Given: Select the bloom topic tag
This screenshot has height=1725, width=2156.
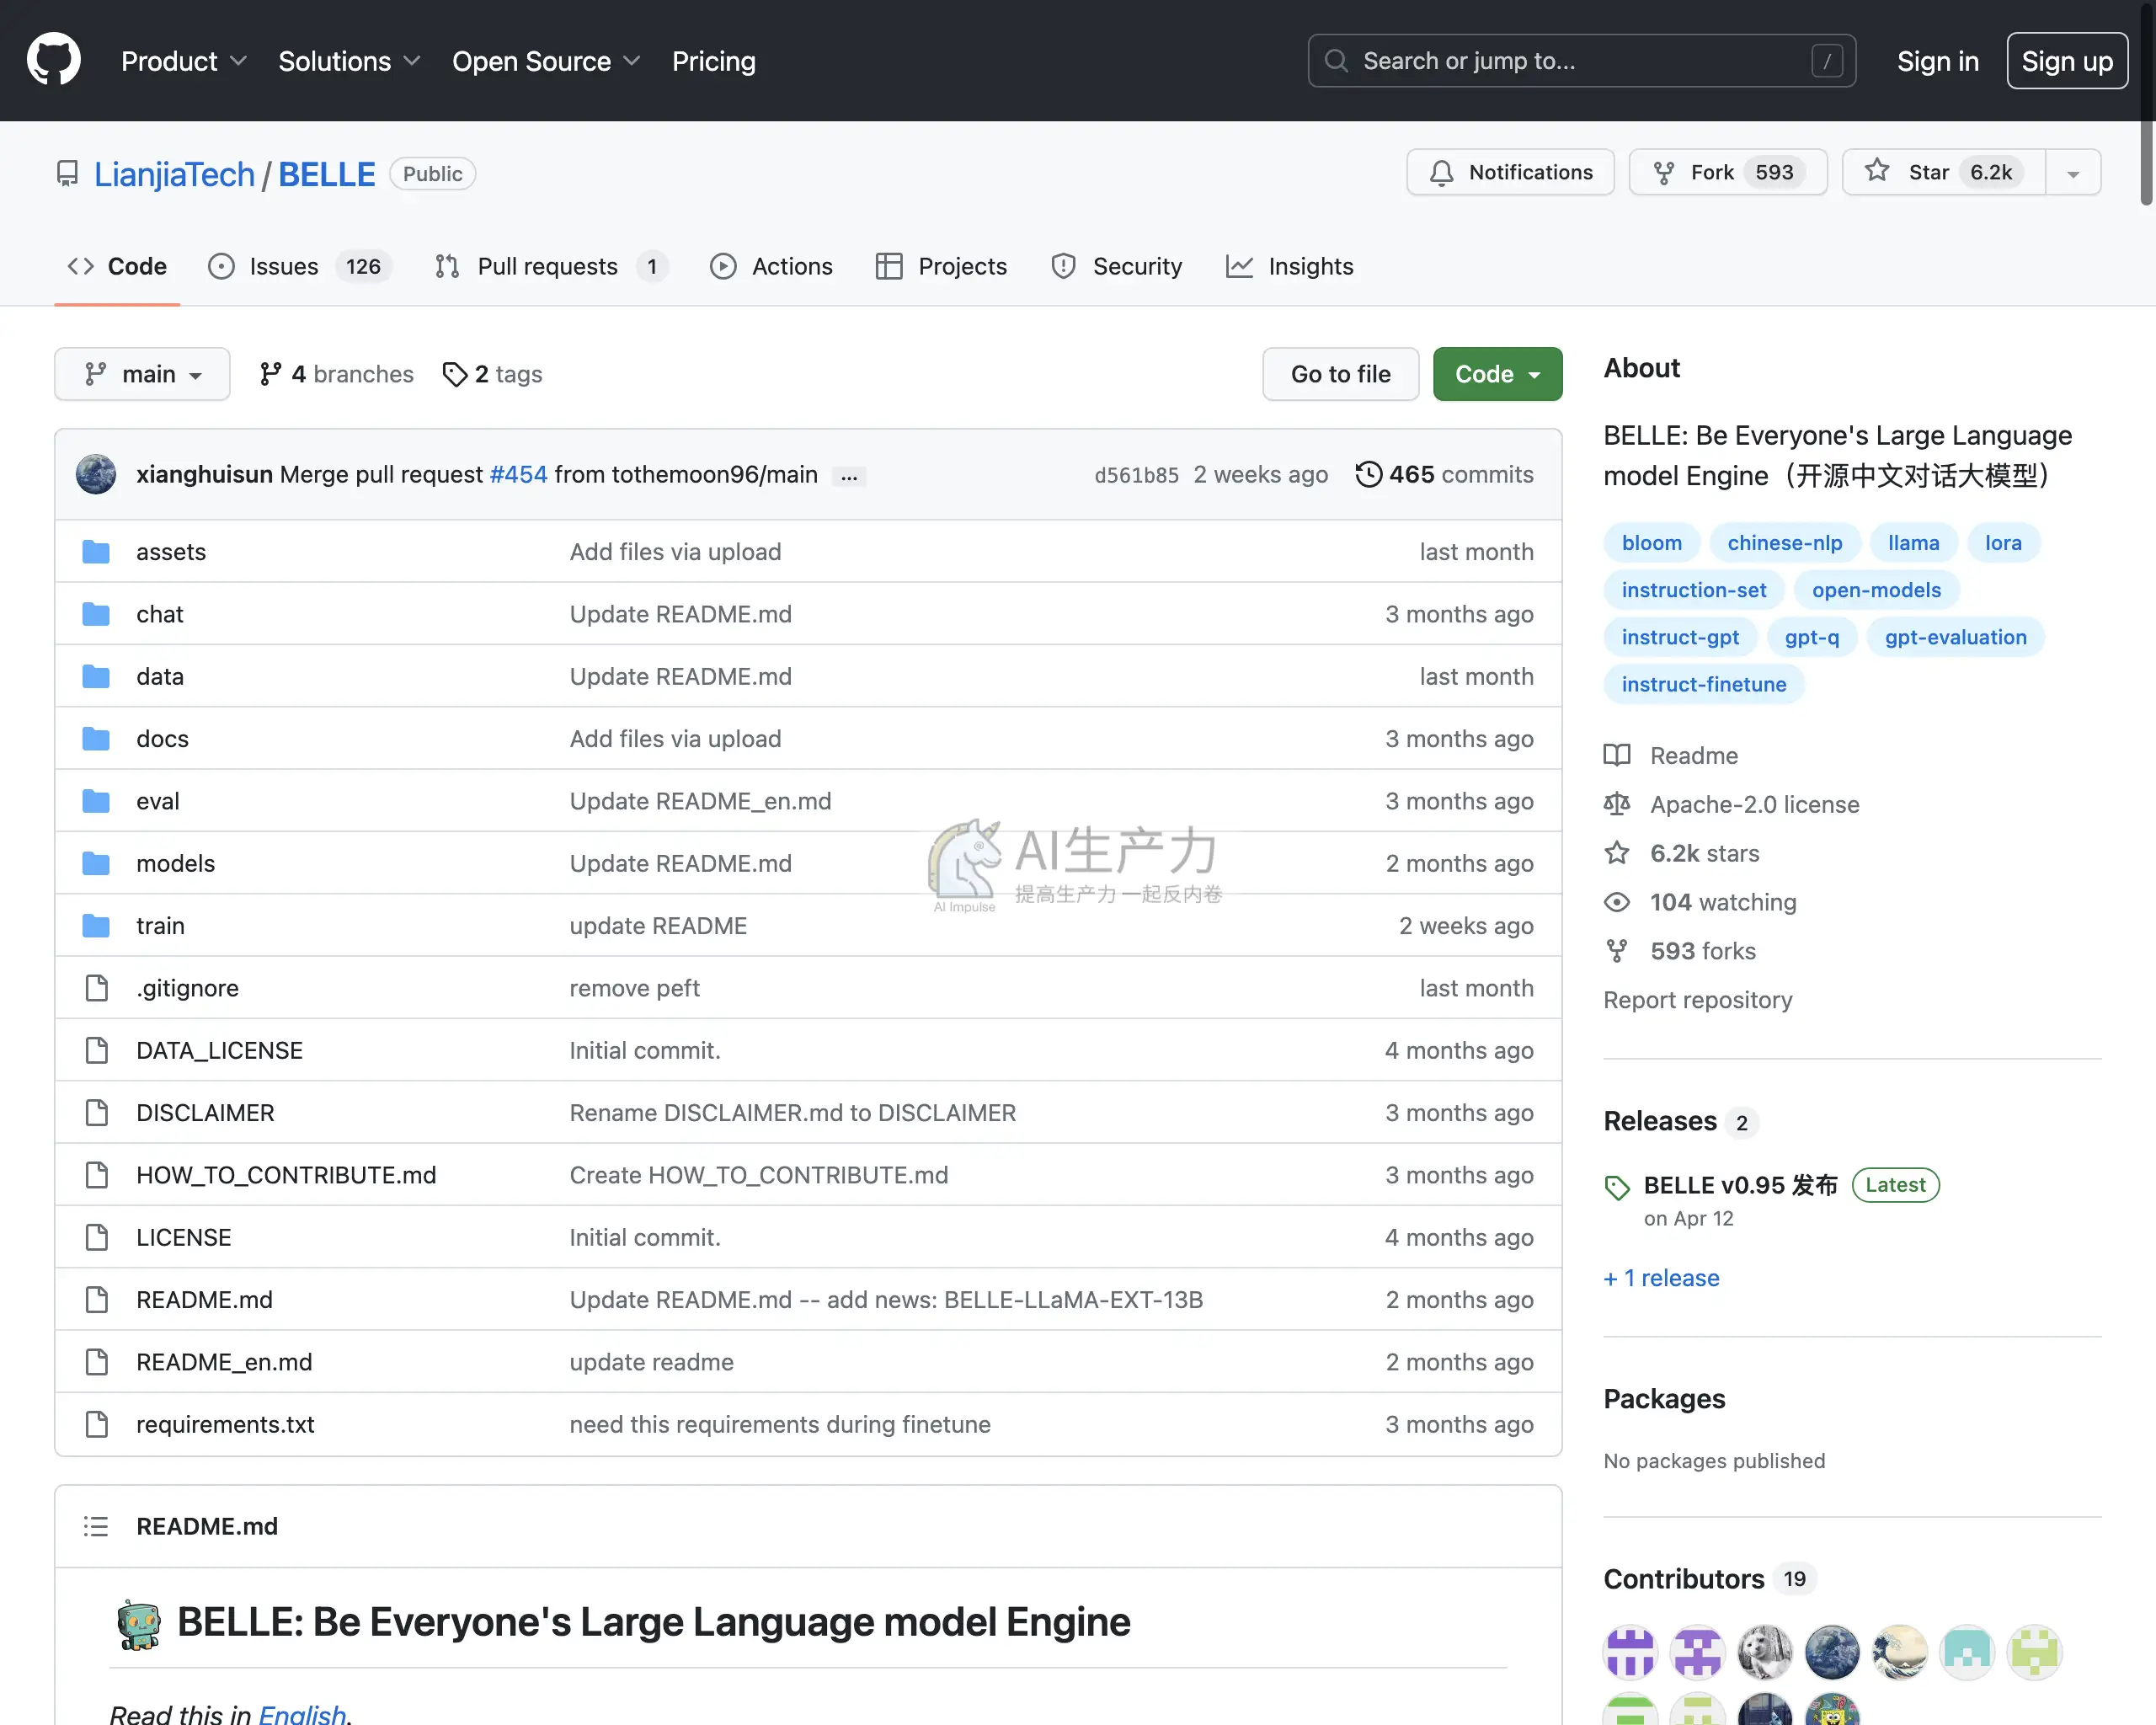Looking at the screenshot, I should 1651,543.
